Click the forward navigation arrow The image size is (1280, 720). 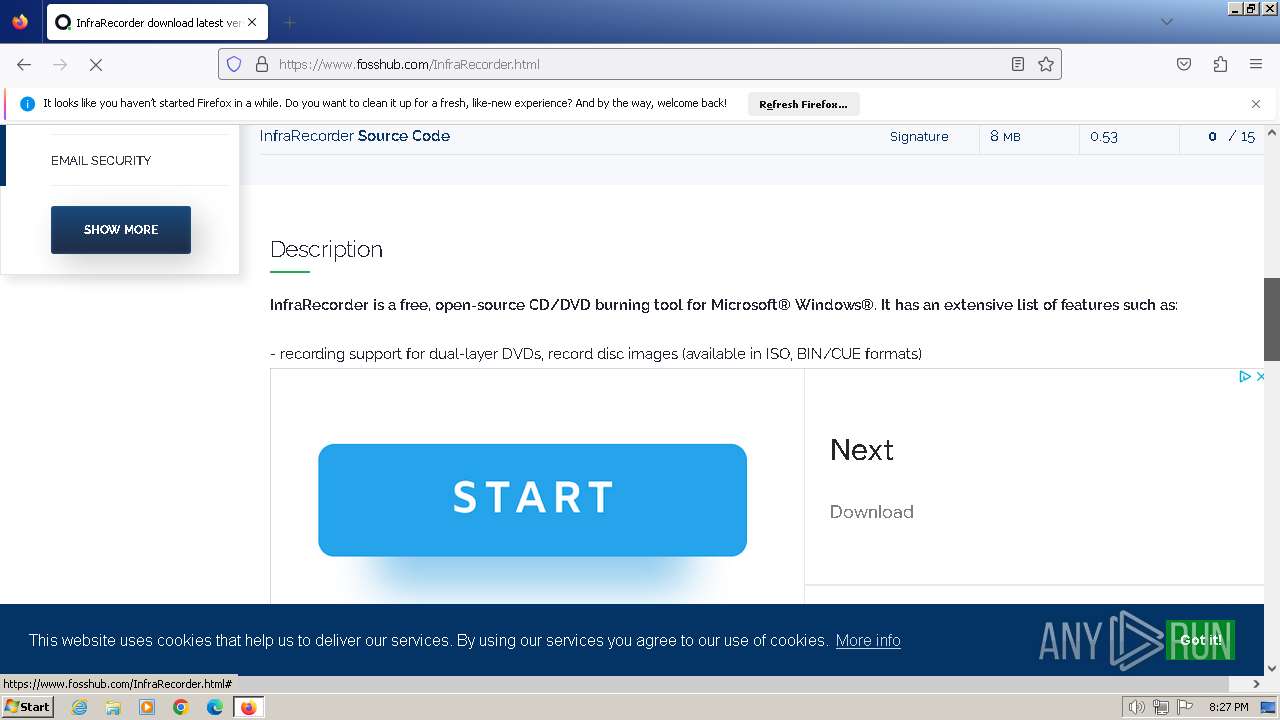tap(60, 64)
